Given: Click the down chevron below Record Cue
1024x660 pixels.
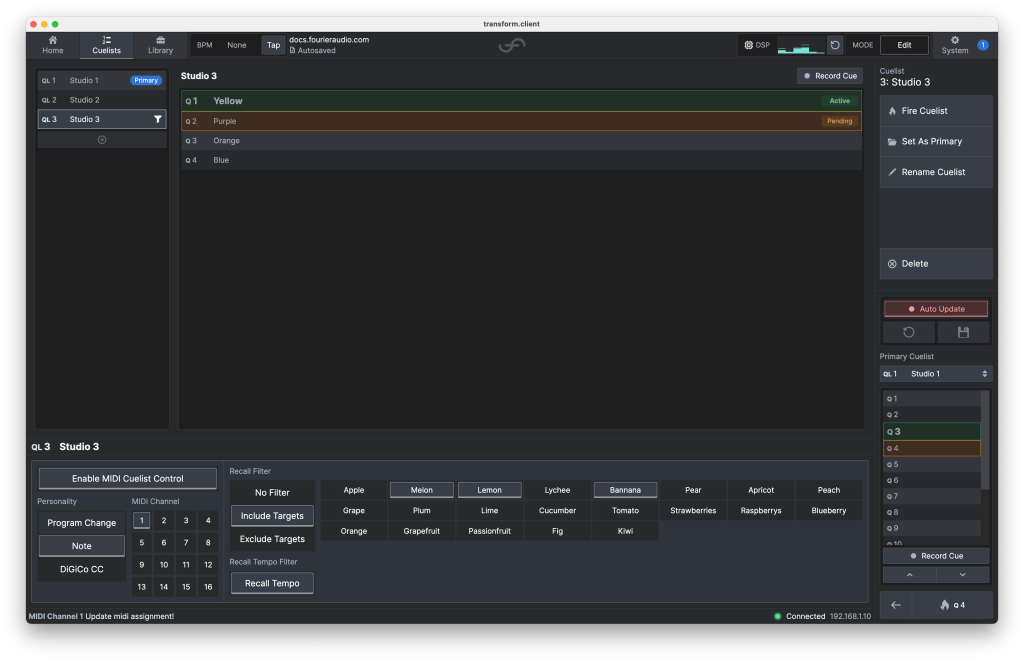Looking at the screenshot, I should click(963, 575).
